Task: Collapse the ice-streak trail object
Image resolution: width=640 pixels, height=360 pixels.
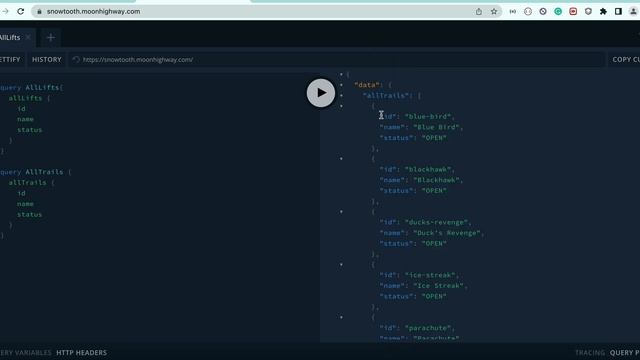Action: click(341, 264)
